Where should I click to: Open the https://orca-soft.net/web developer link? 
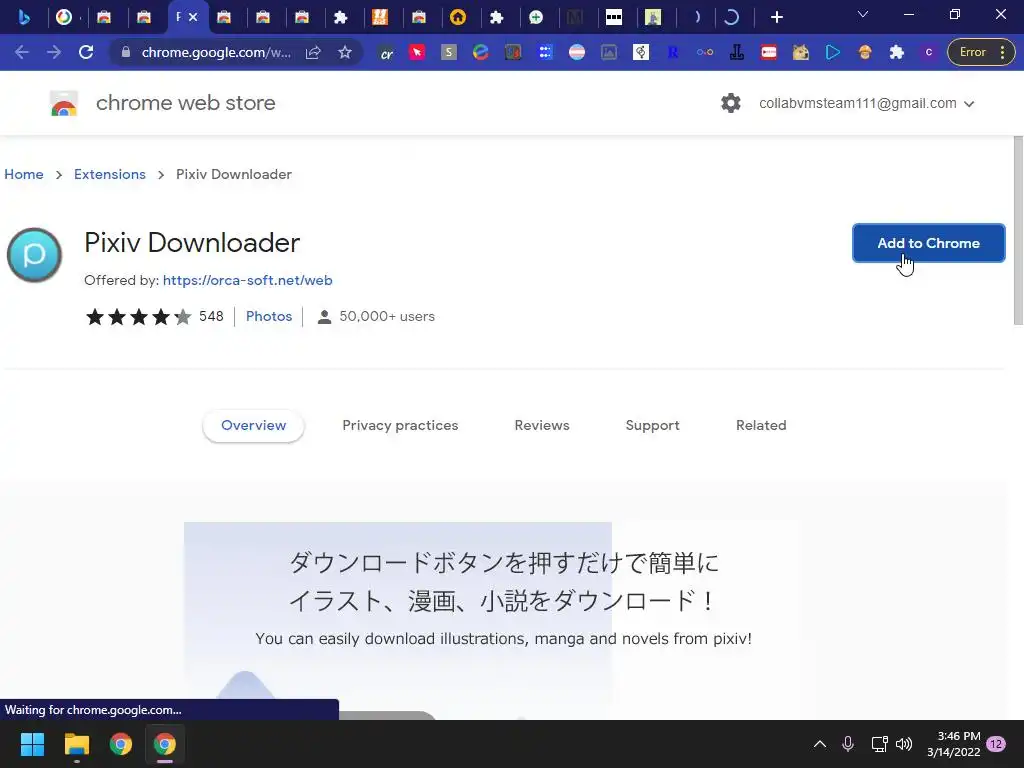click(x=248, y=280)
